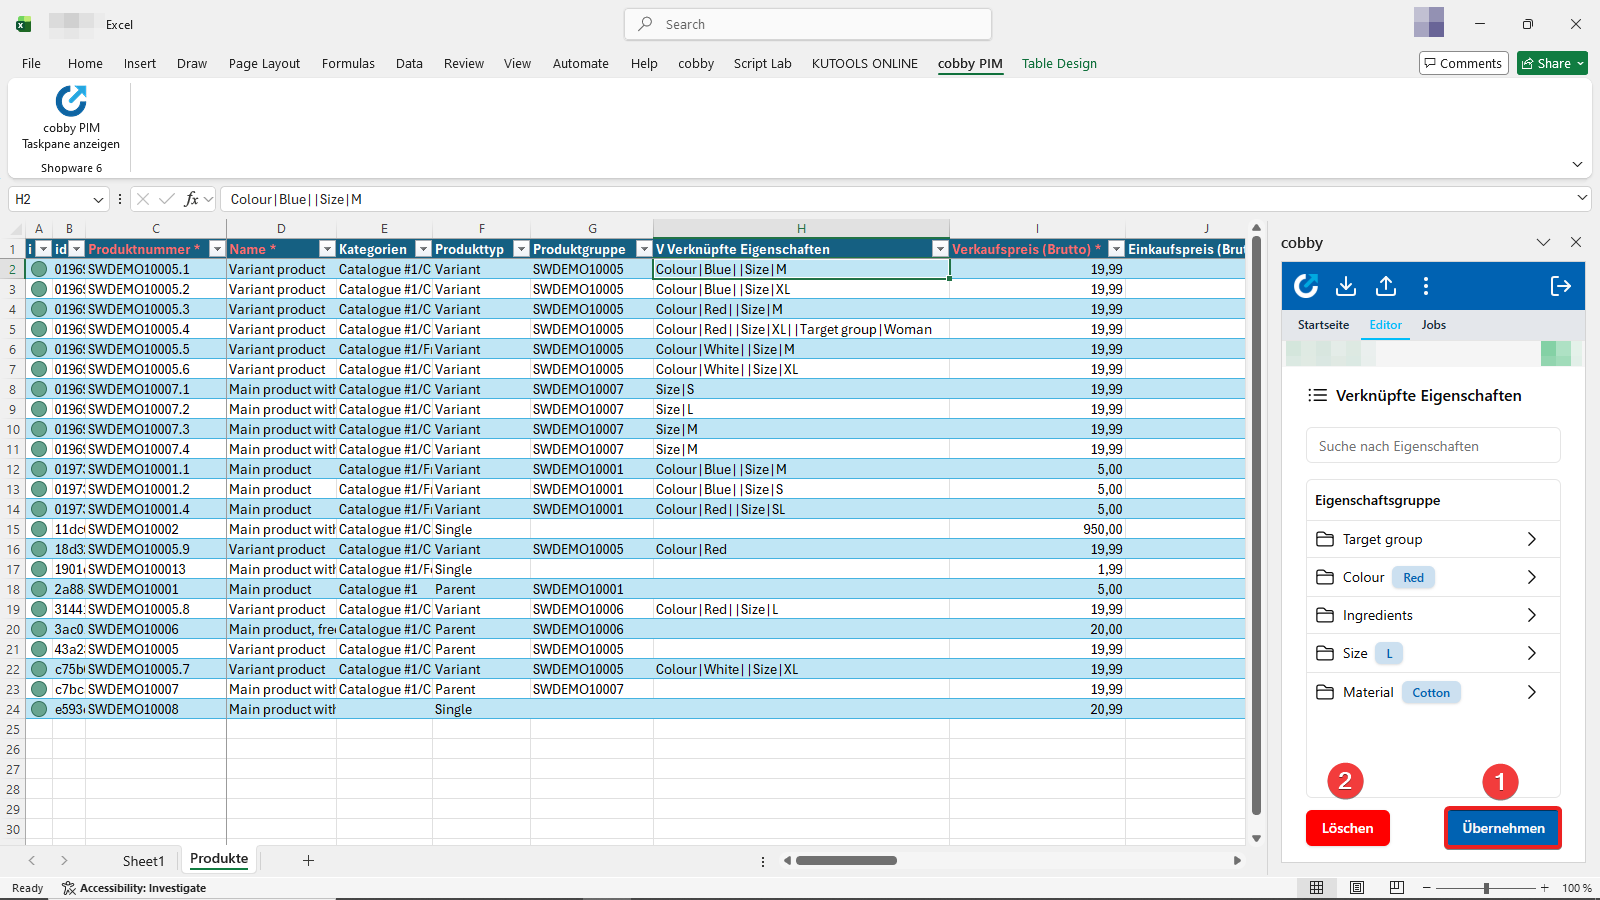Expand the Colour property group chevron
Image resolution: width=1600 pixels, height=900 pixels.
[x=1531, y=577]
